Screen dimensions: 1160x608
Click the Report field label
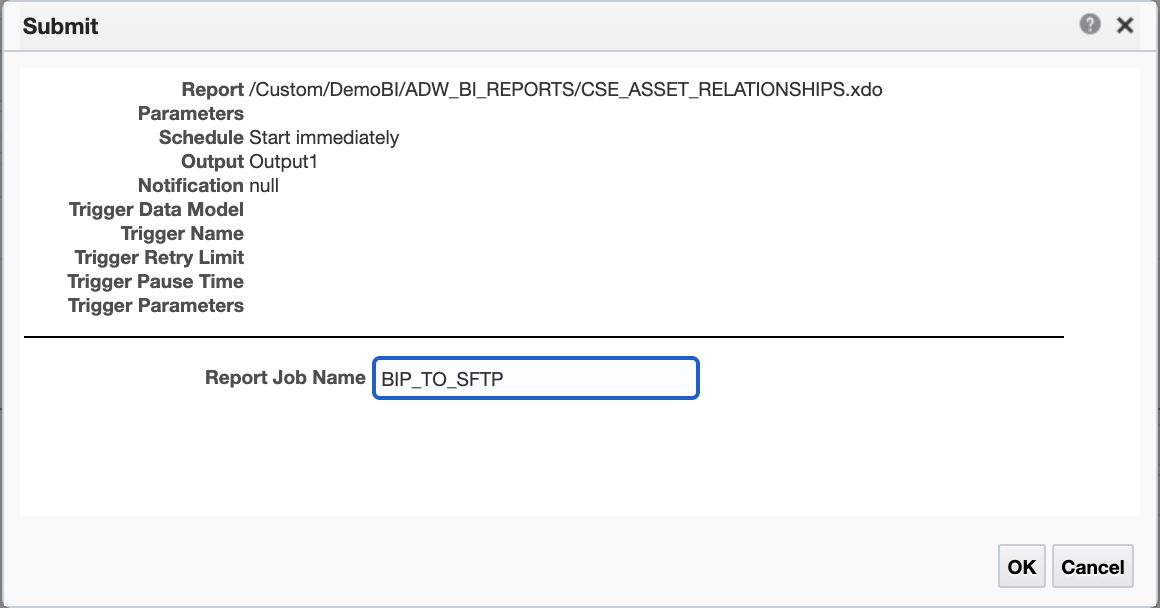[x=212, y=90]
